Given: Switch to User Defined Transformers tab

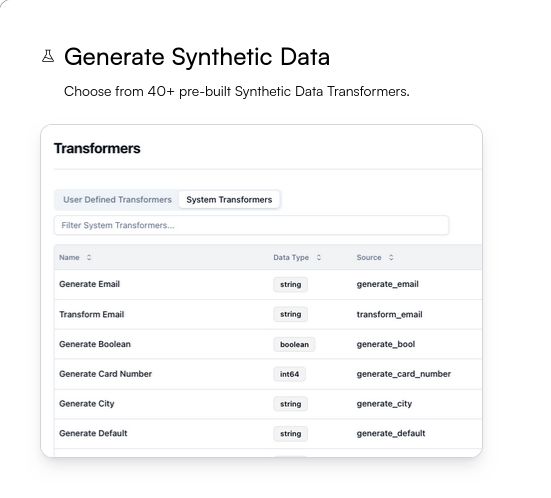Looking at the screenshot, I should pos(117,200).
